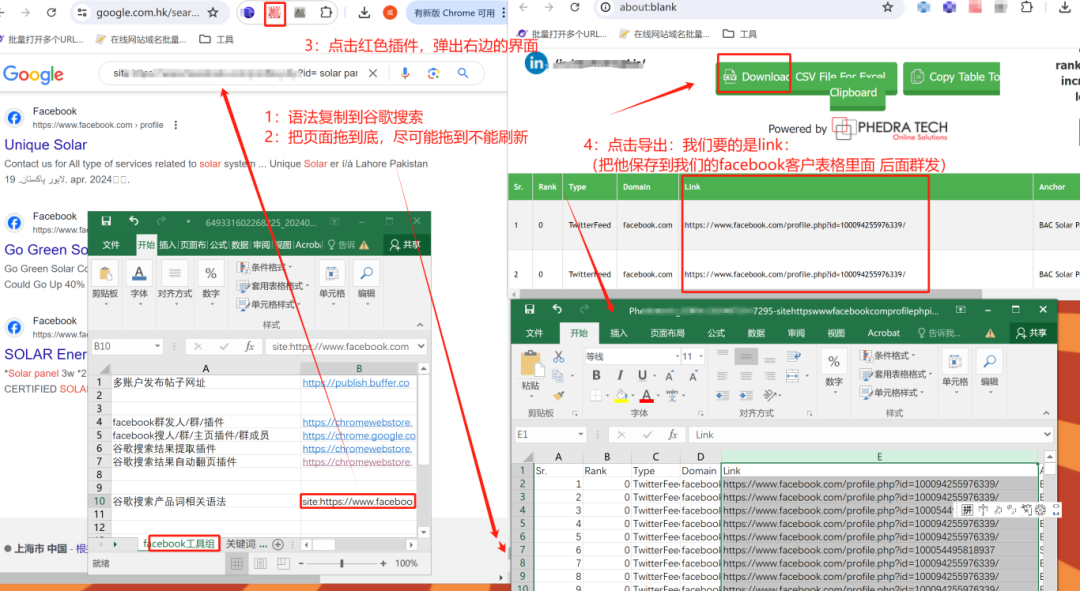Bookmark the about:blank page with the star
The width and height of the screenshot is (1080, 591).
888,7
